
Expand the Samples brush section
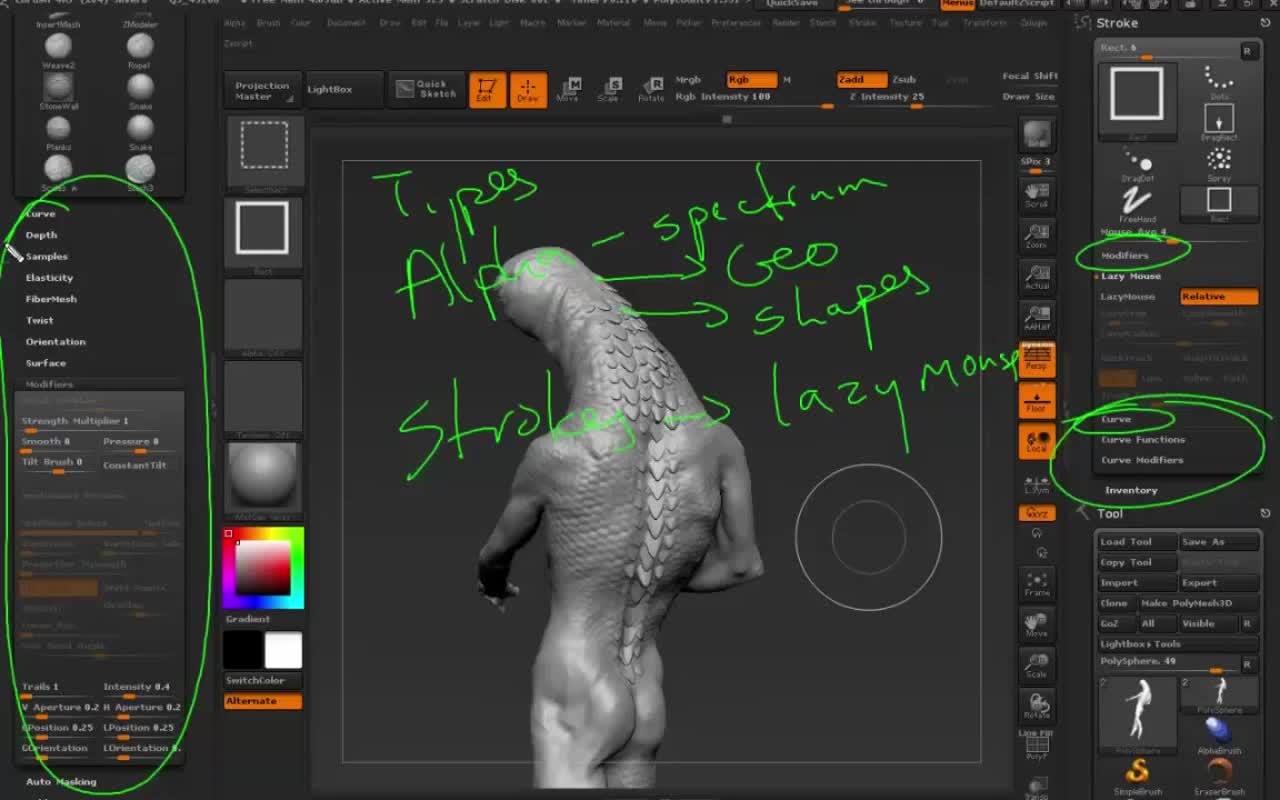point(46,257)
